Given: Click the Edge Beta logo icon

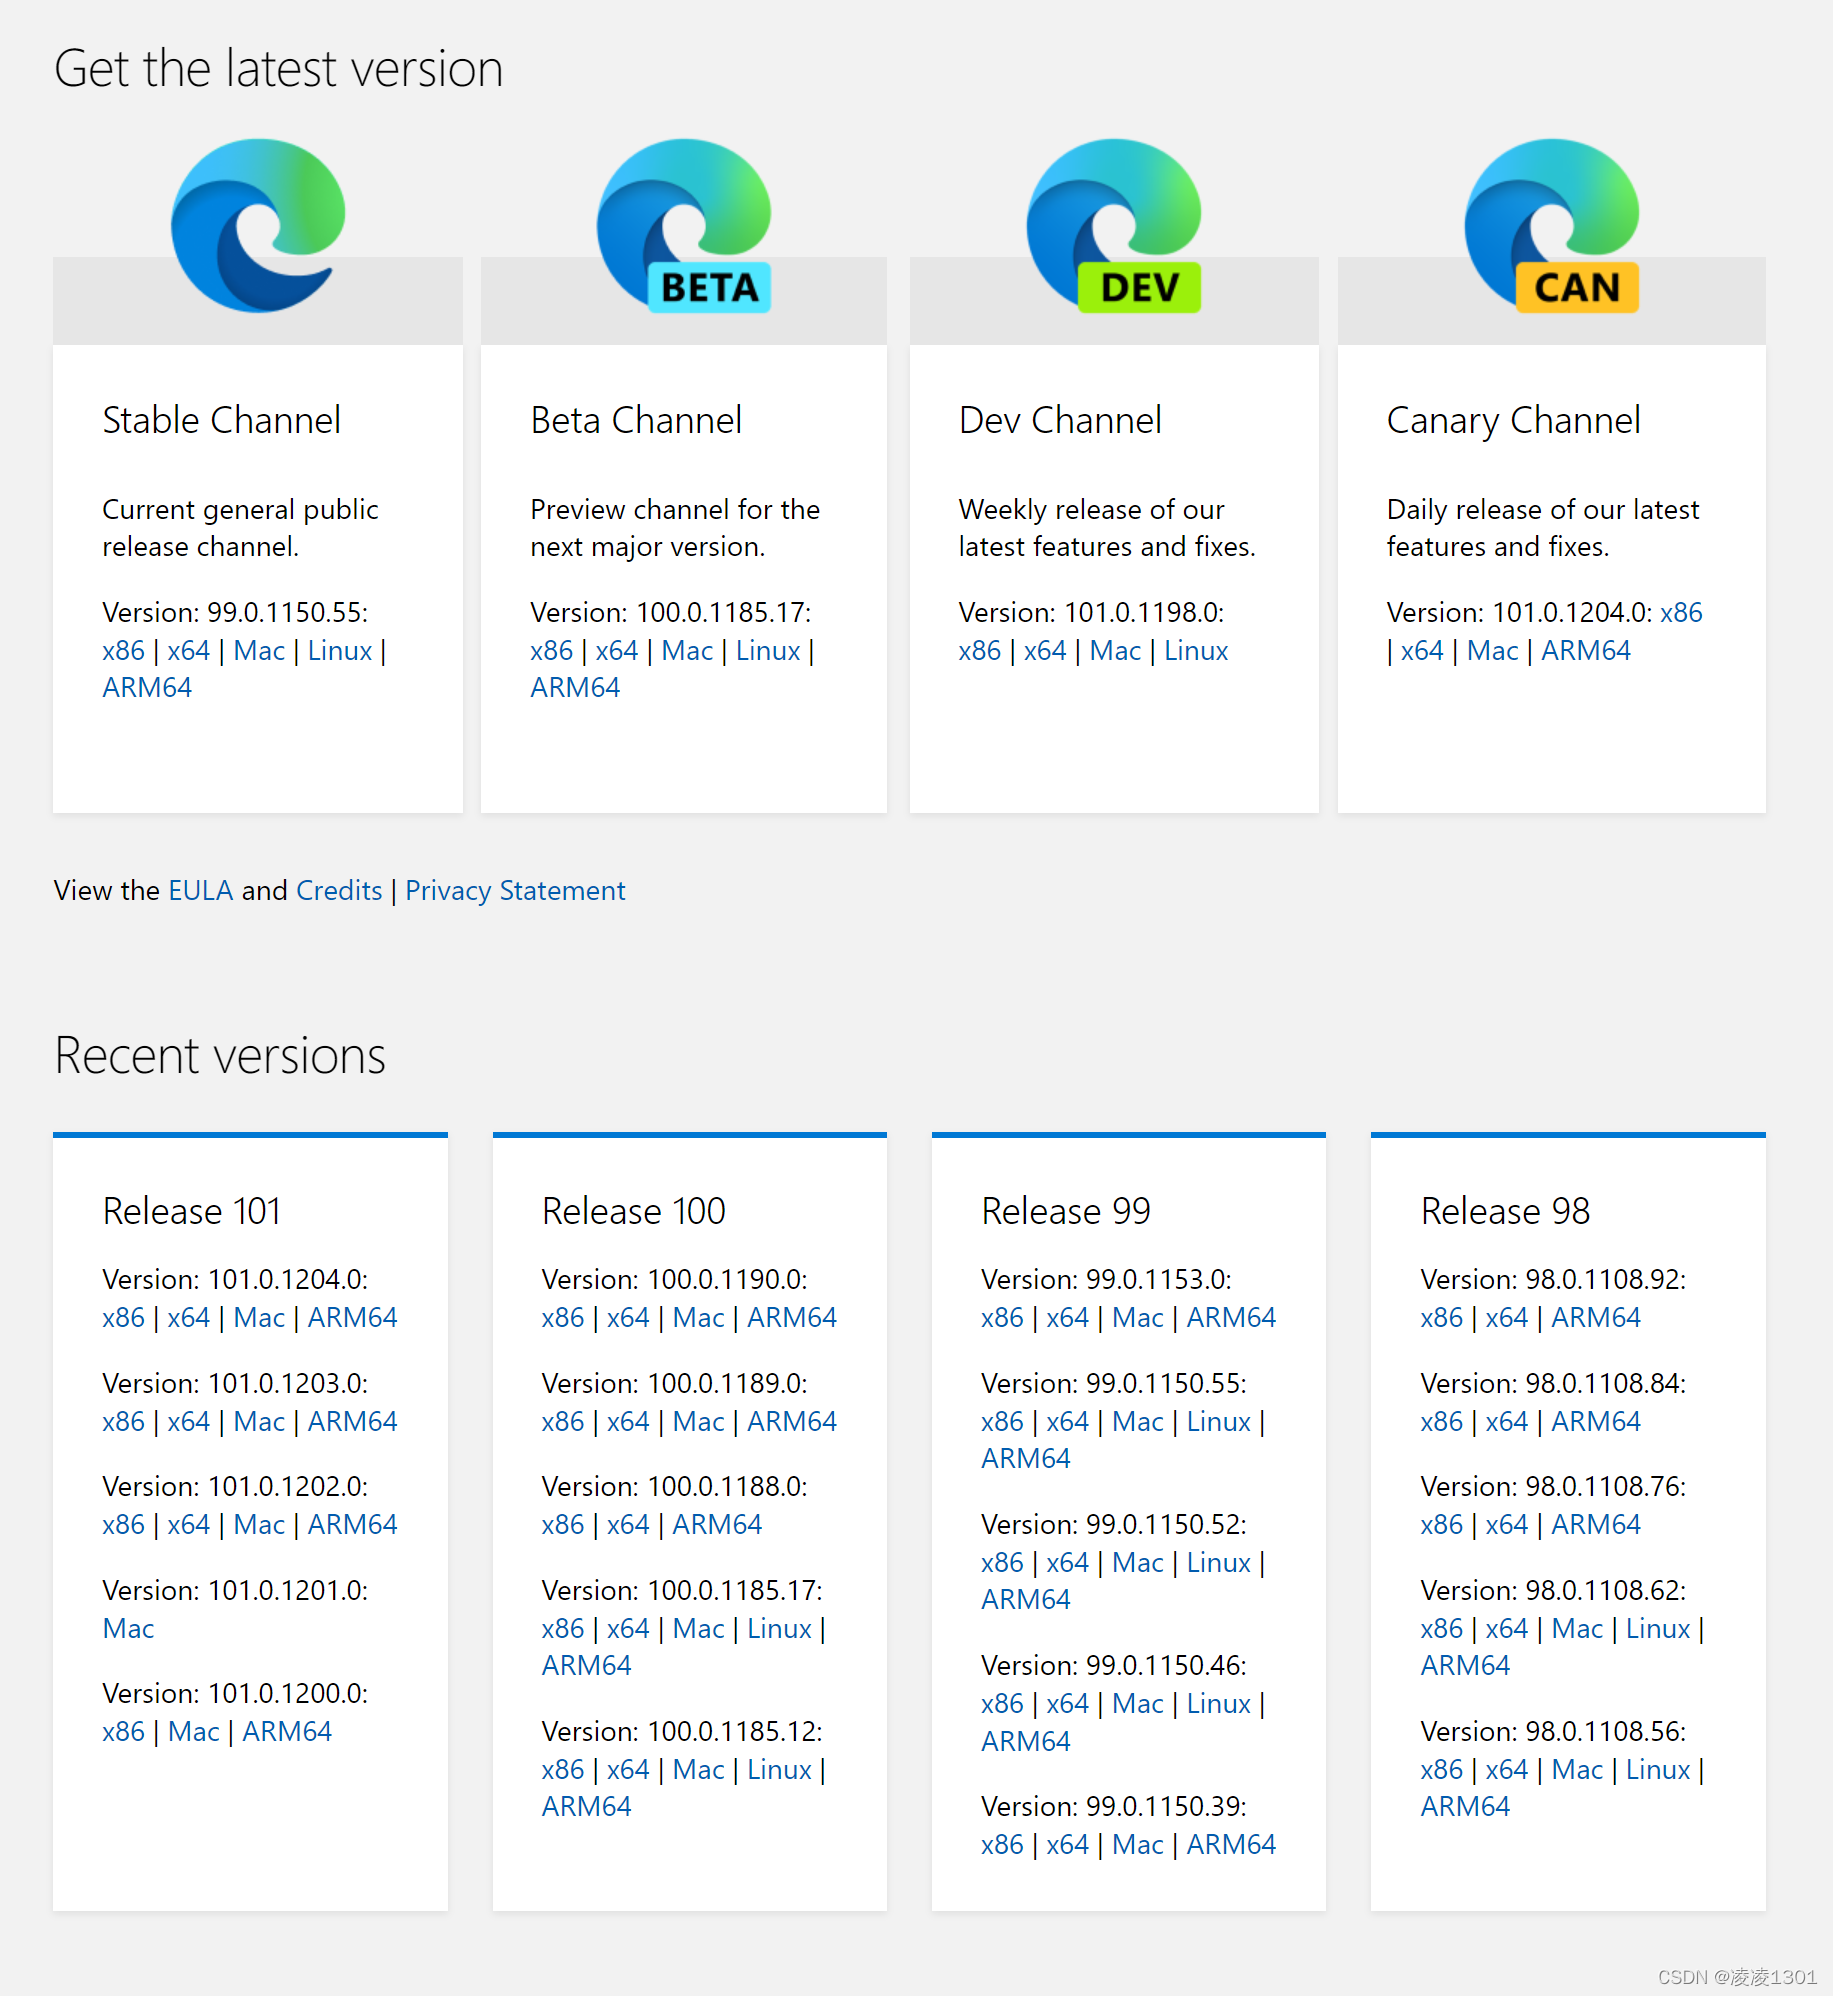Looking at the screenshot, I should click(x=685, y=225).
